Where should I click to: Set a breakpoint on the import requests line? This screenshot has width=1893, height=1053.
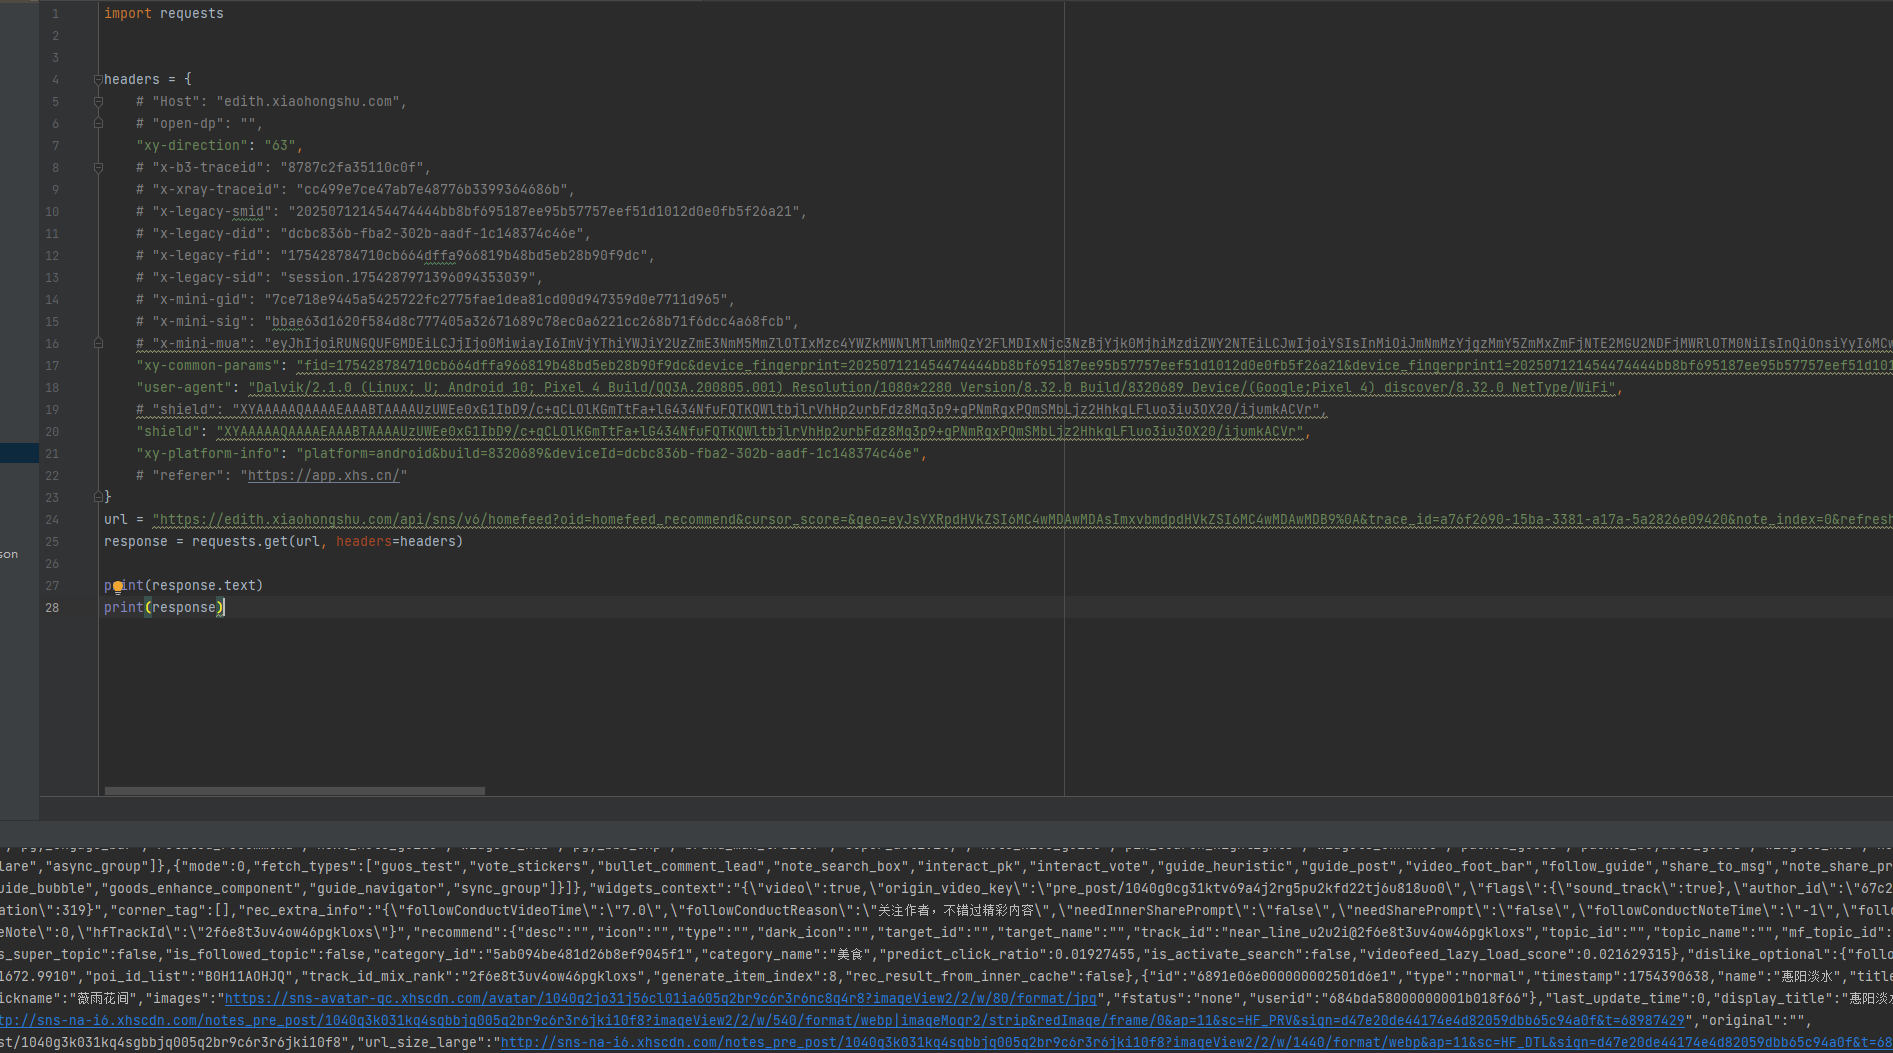[x=78, y=13]
